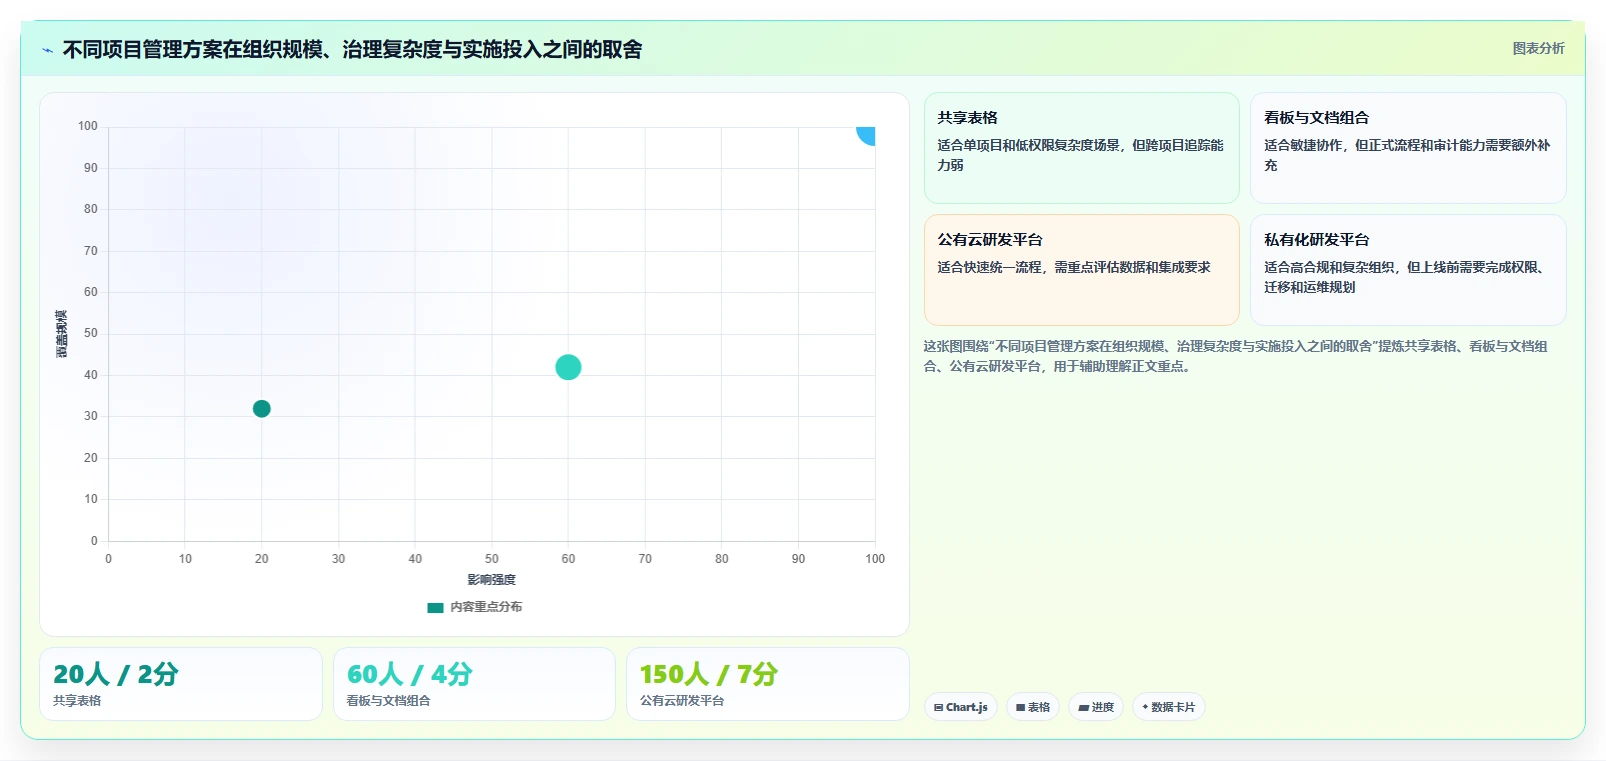The width and height of the screenshot is (1606, 761).
Task: Click the description 适合敏捷协作，但正式流程和审计能力需要额外补充
Action: pos(1407,155)
